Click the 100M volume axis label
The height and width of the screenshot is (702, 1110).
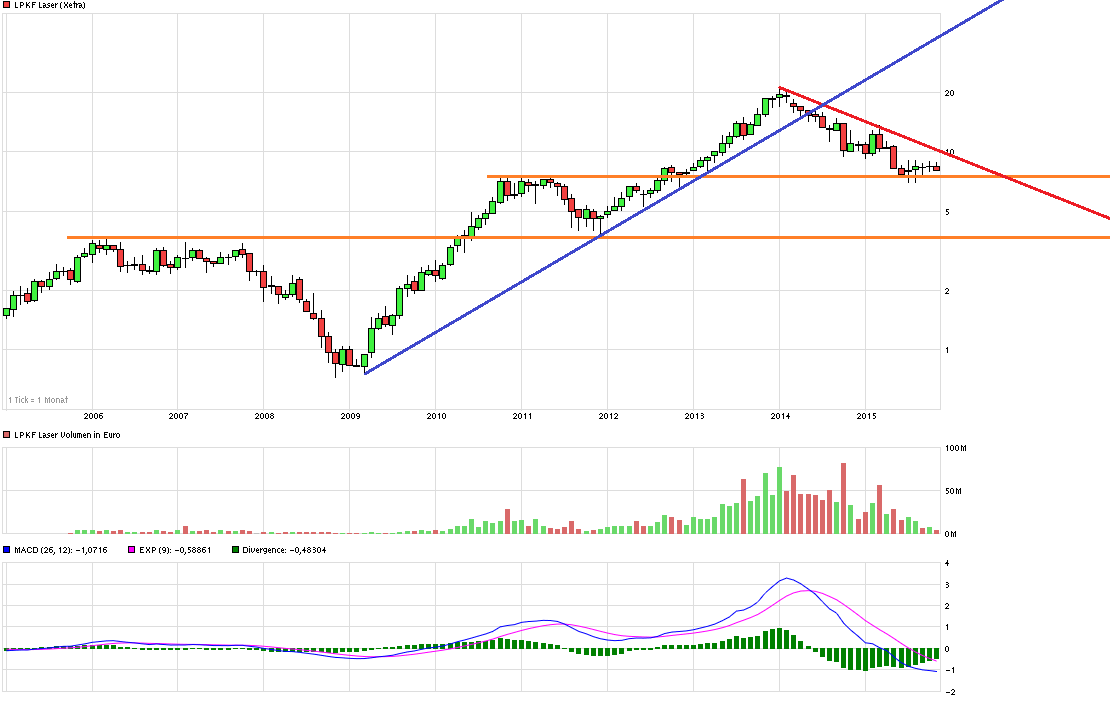click(x=956, y=448)
